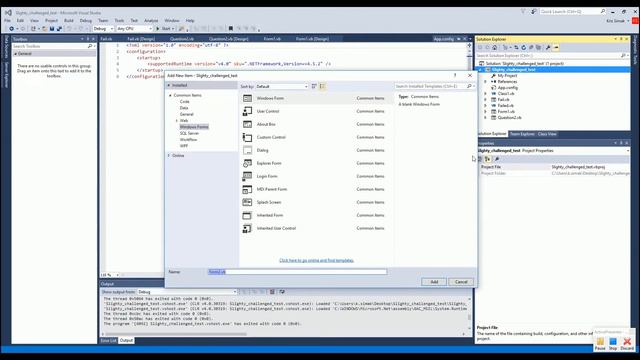Open the Build menu
Screen dimensions: 640x360
(x=69, y=20)
